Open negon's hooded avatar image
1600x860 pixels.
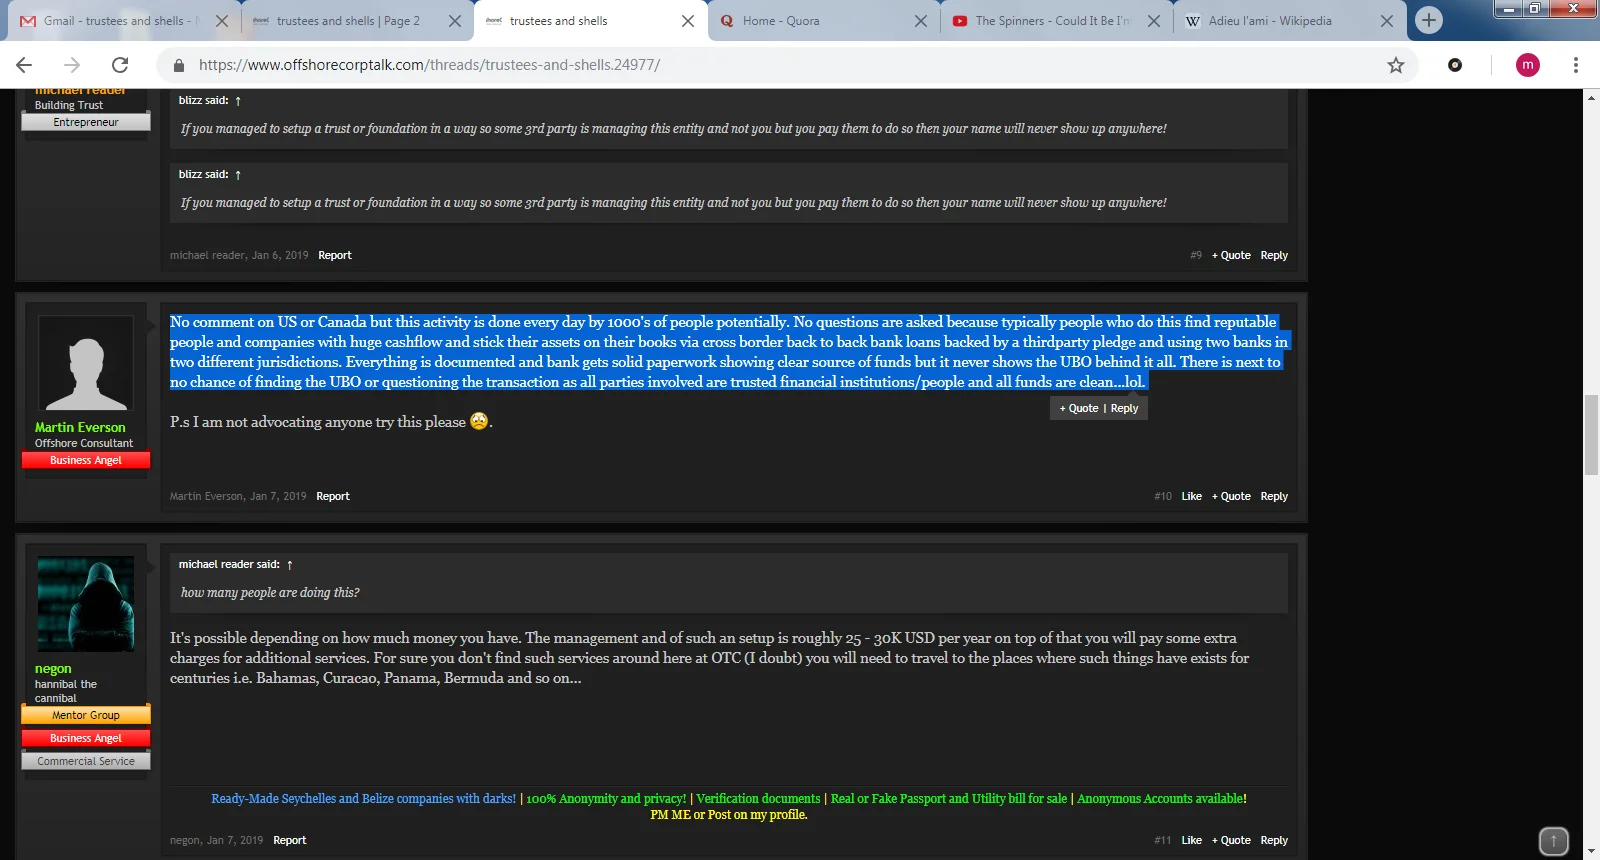tap(86, 604)
